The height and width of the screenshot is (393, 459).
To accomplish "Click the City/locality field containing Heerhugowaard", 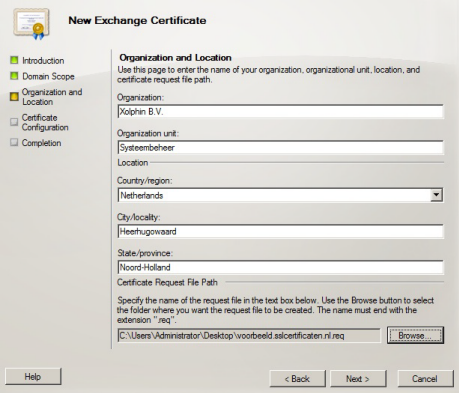I will [x=280, y=231].
